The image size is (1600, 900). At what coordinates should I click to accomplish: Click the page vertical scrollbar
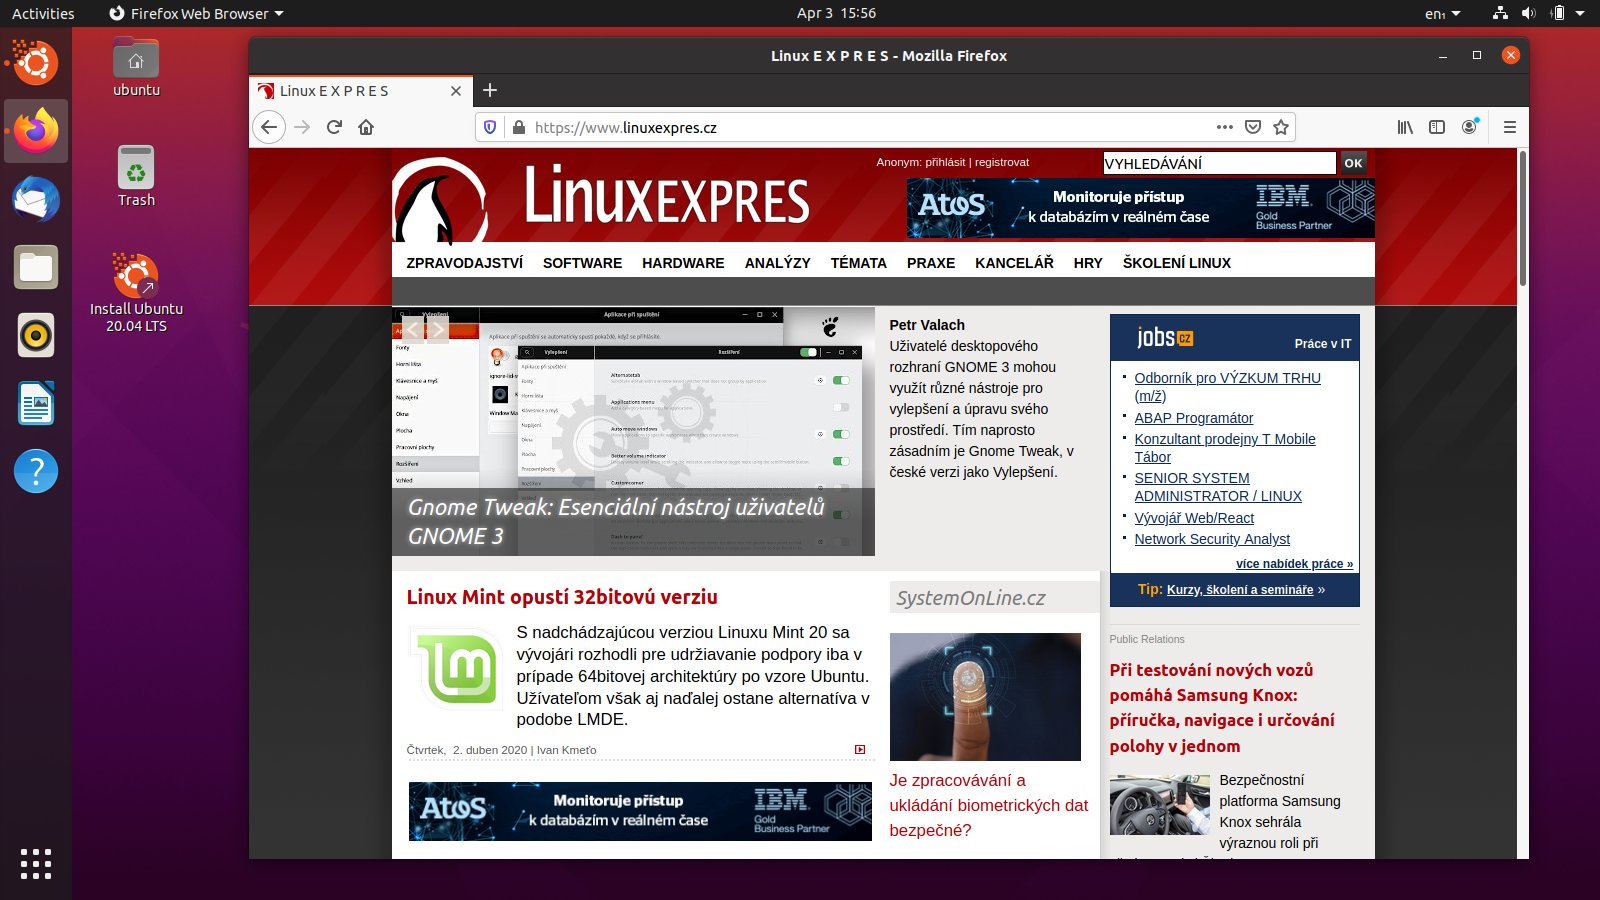[x=1522, y=218]
